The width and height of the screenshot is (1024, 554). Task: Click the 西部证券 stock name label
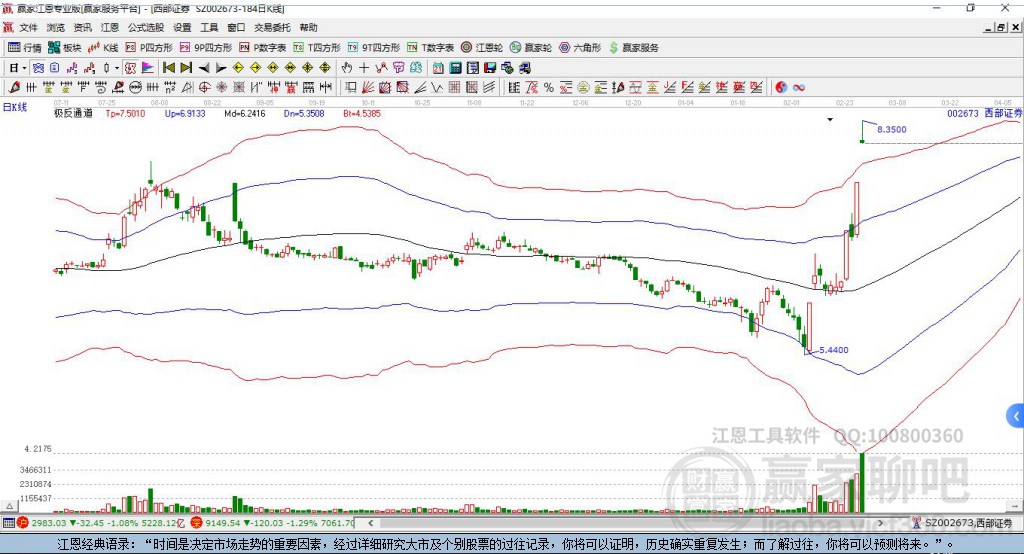[1004, 114]
